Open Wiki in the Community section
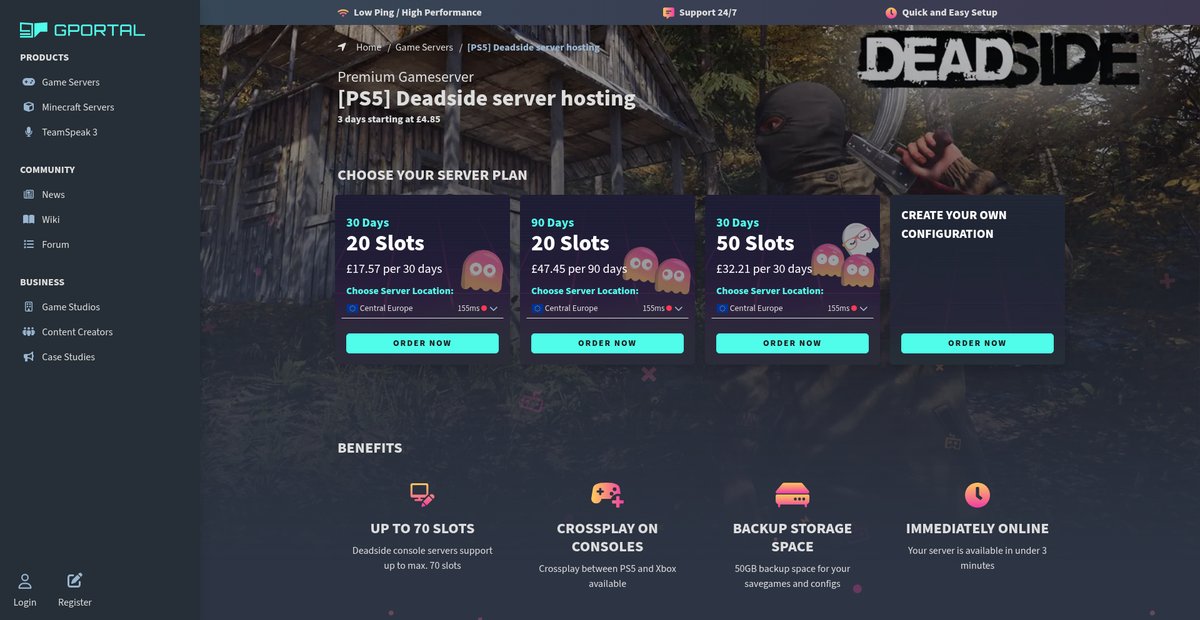Image resolution: width=1200 pixels, height=620 pixels. (x=51, y=219)
